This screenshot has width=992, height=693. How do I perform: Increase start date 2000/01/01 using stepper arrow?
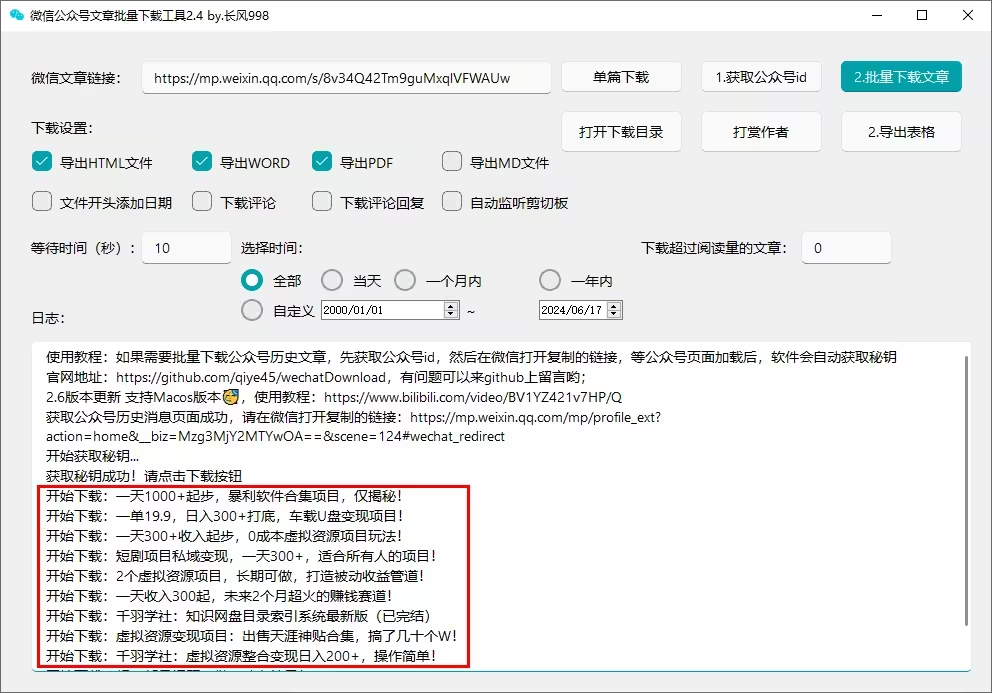pyautogui.click(x=451, y=306)
